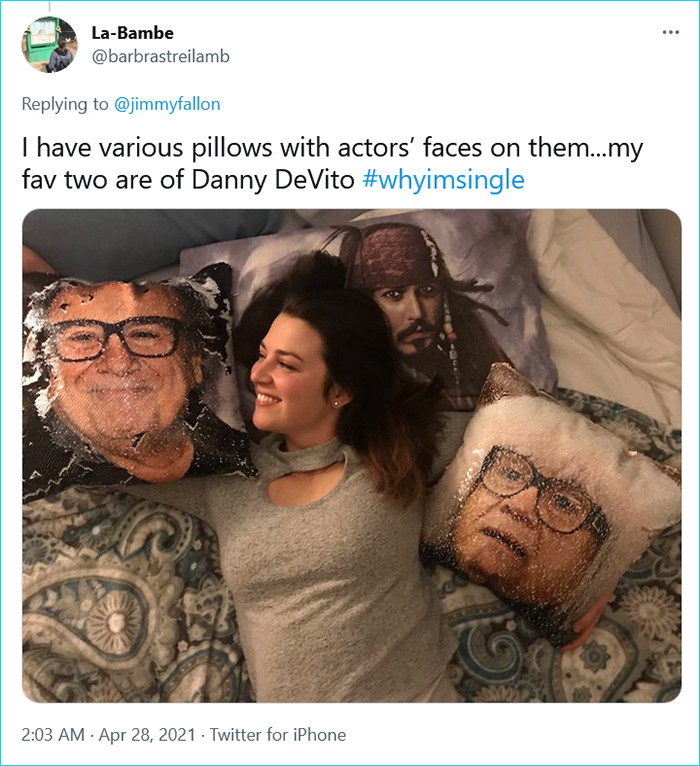The height and width of the screenshot is (766, 700).
Task: Open the three-dot more options menu
Action: (x=670, y=32)
